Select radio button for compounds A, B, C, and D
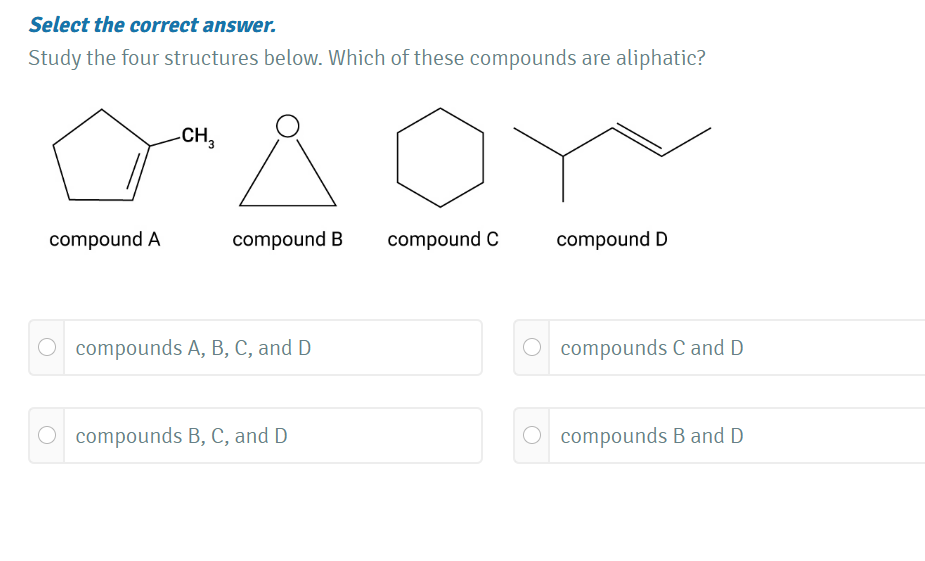 (x=47, y=347)
